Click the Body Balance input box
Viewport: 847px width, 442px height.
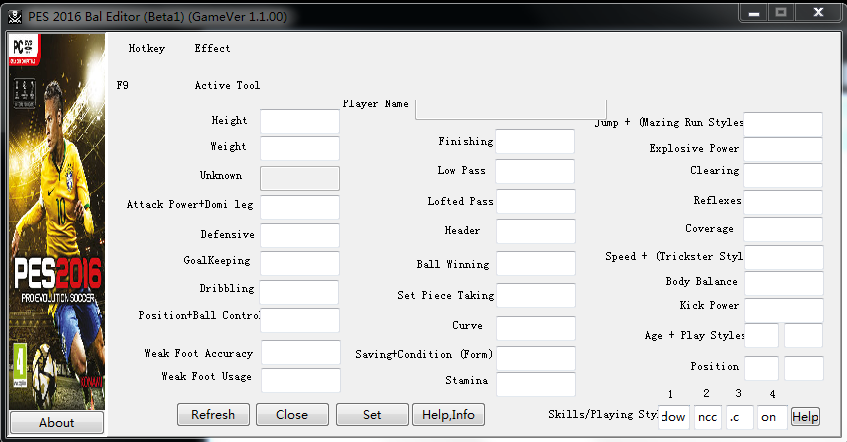[784, 284]
